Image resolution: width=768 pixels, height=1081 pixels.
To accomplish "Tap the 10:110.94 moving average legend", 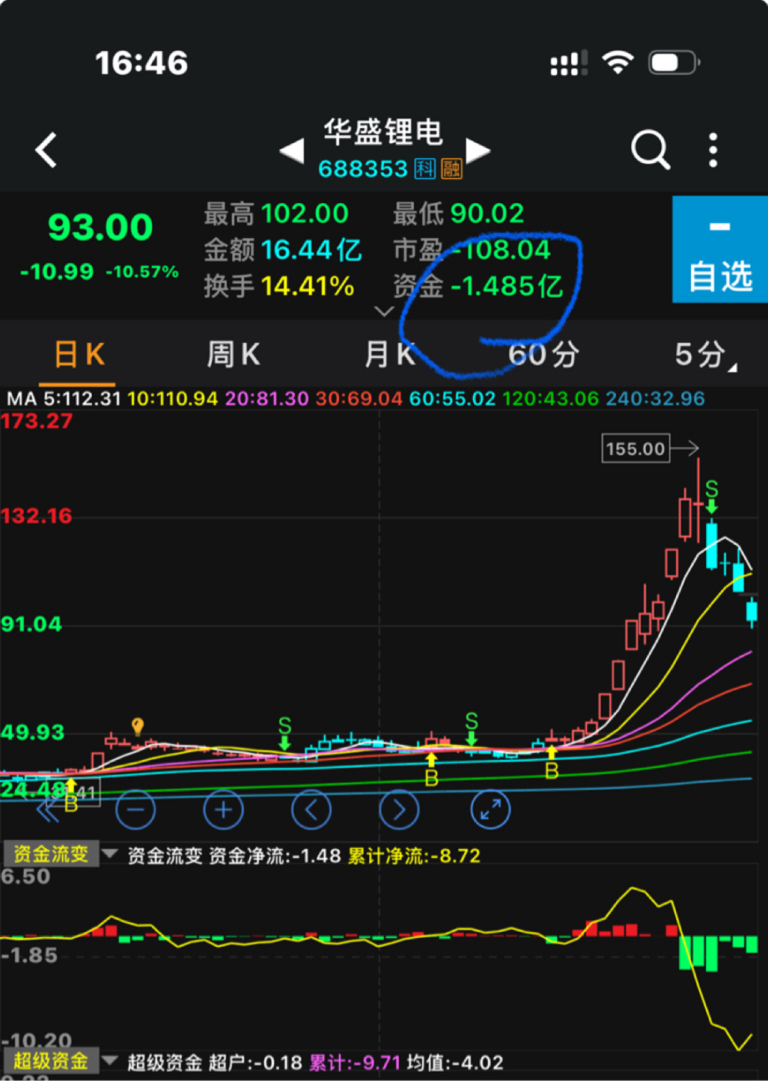I will [x=172, y=398].
